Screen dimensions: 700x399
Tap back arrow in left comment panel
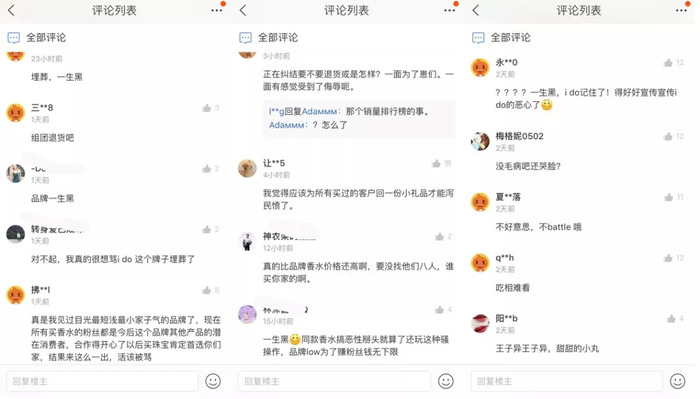[12, 10]
